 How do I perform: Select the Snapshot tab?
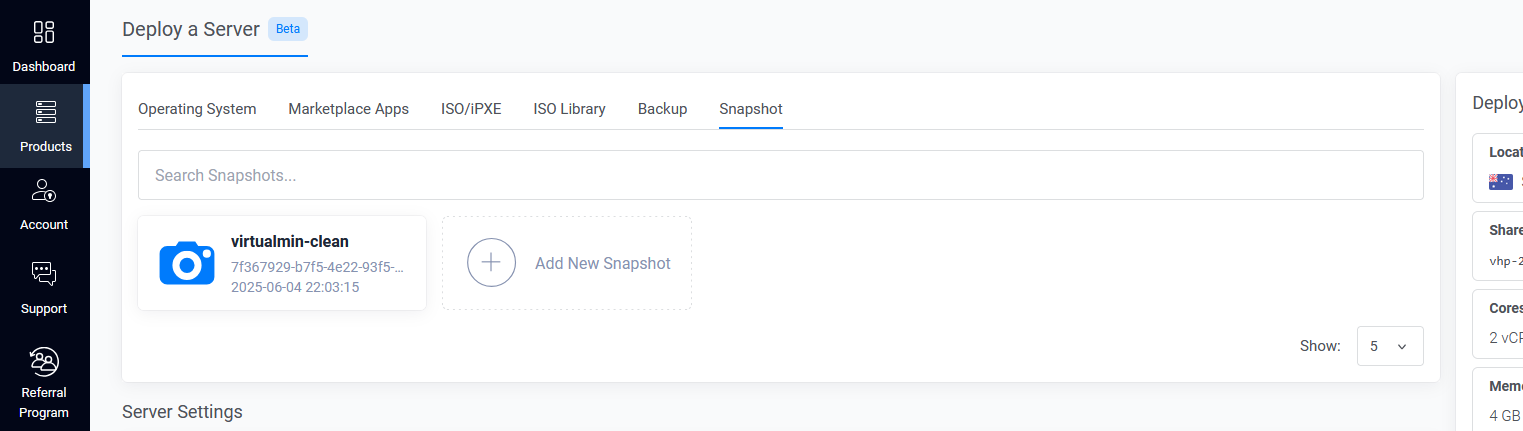pos(751,109)
